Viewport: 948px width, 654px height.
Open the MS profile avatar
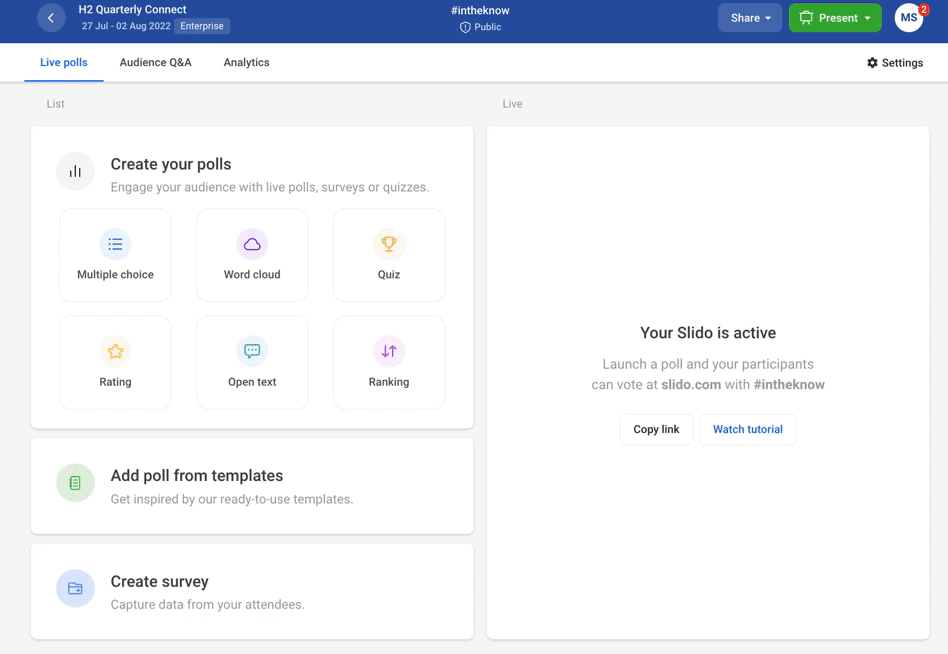[909, 18]
